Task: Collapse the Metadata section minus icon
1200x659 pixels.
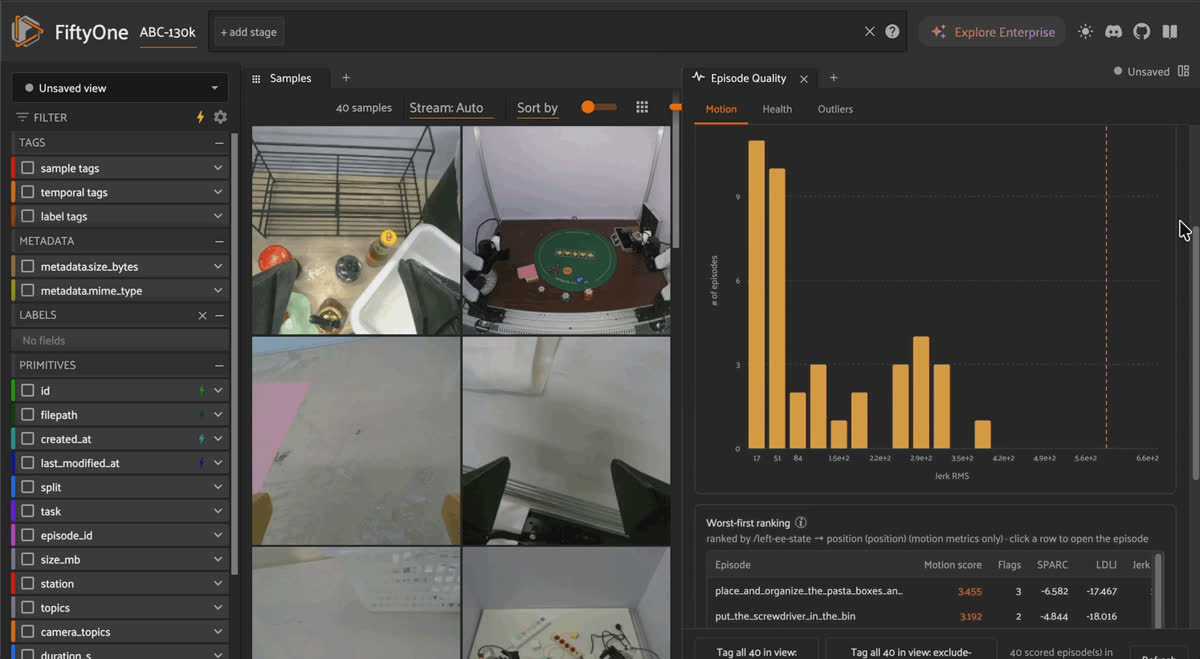Action: click(x=219, y=241)
